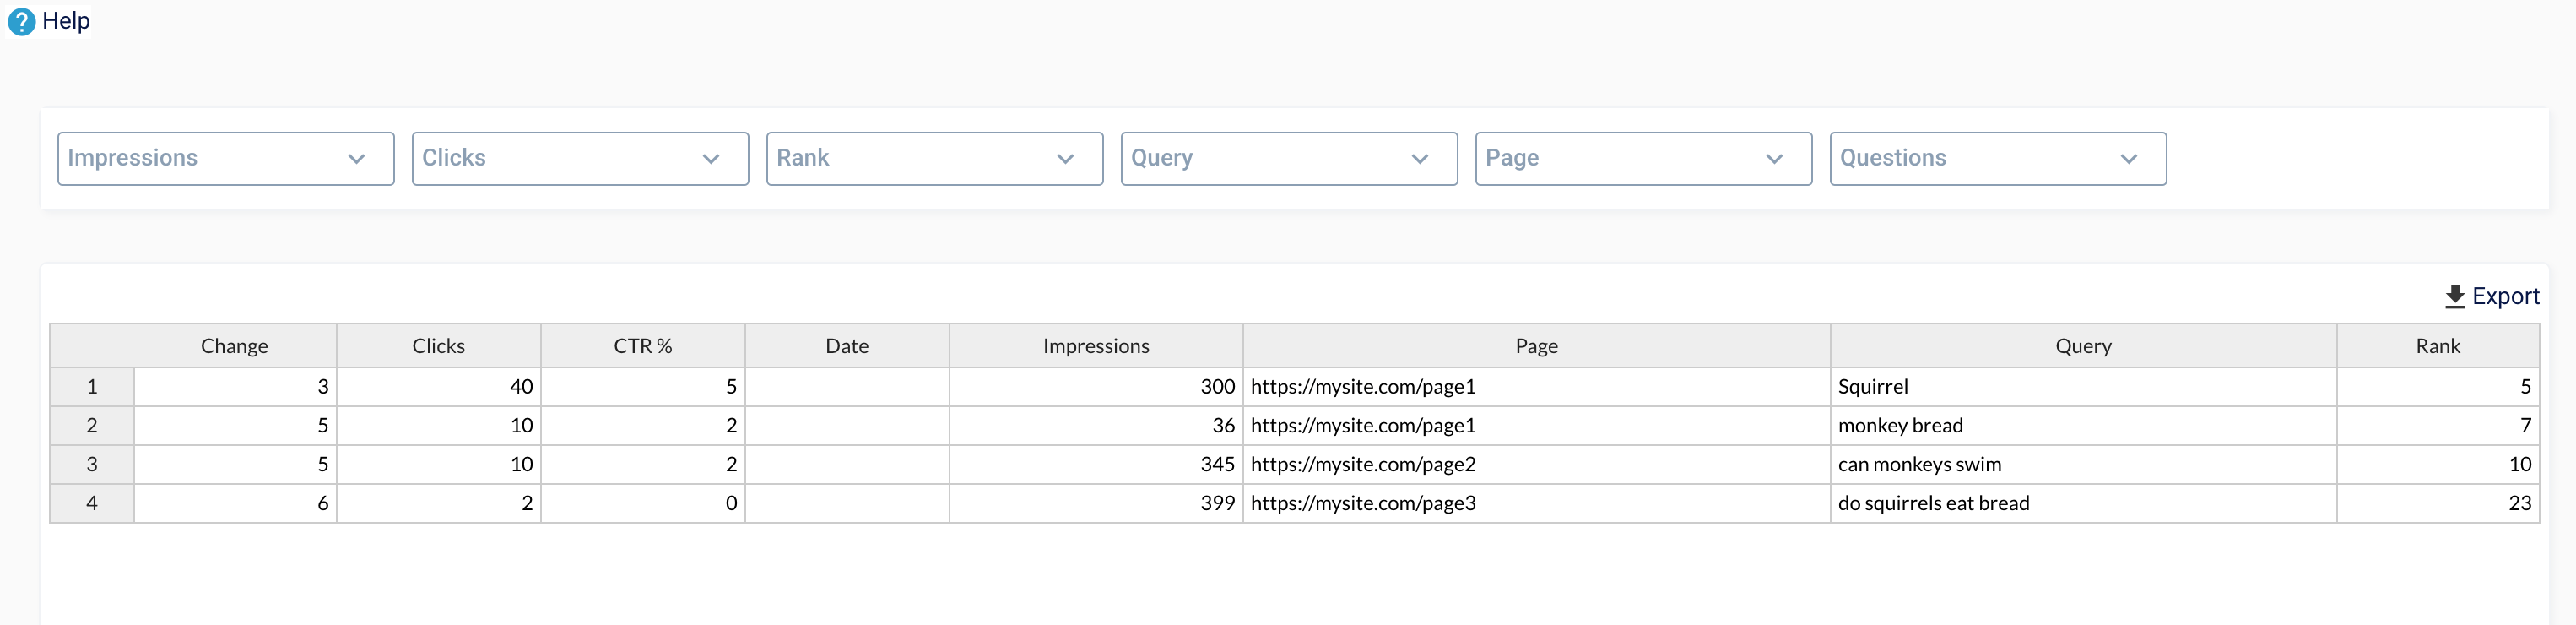Open the Page filter dropdown
2576x625 pixels.
pos(1643,158)
